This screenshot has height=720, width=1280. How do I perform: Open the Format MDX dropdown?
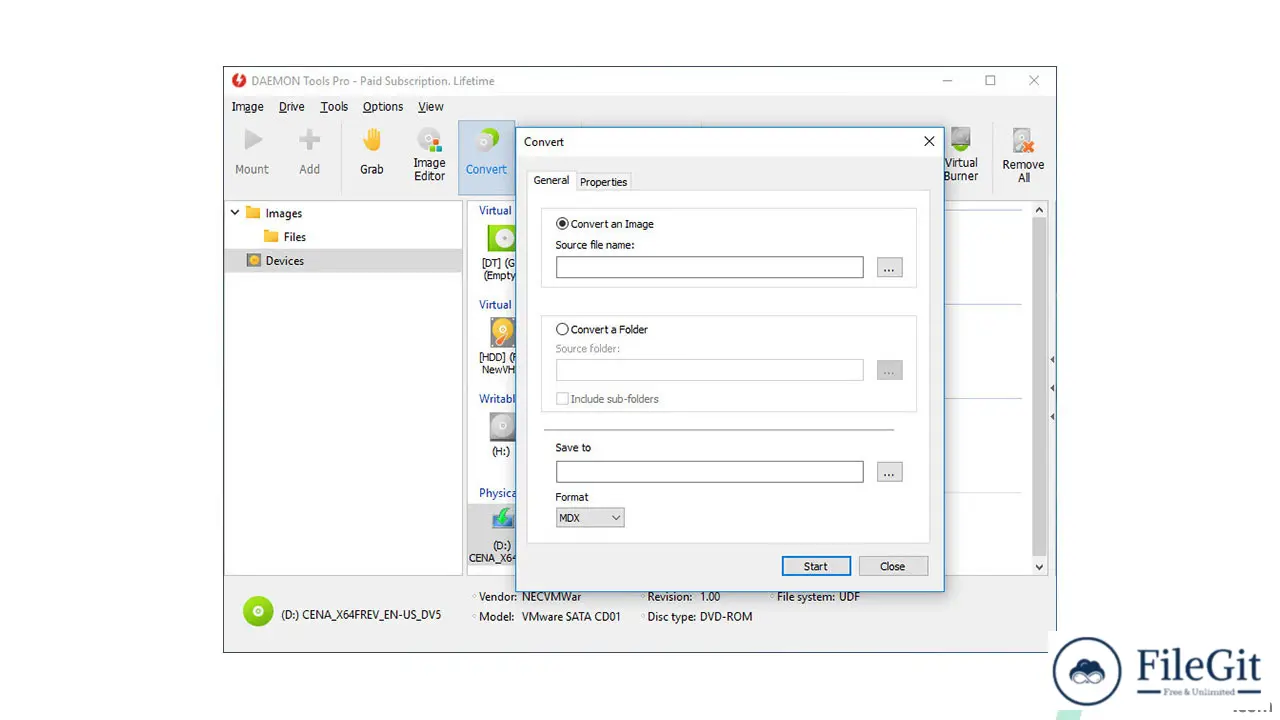tap(590, 517)
